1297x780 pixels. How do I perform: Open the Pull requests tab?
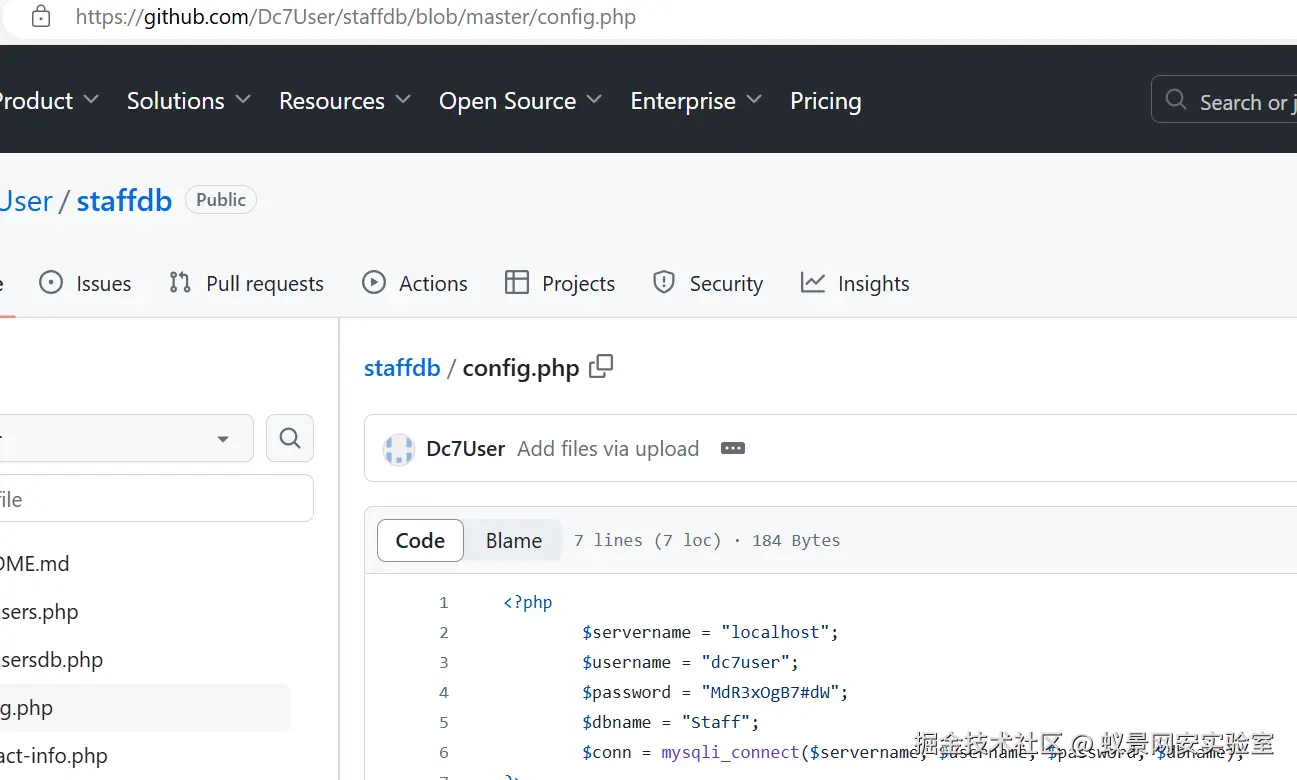pos(246,284)
